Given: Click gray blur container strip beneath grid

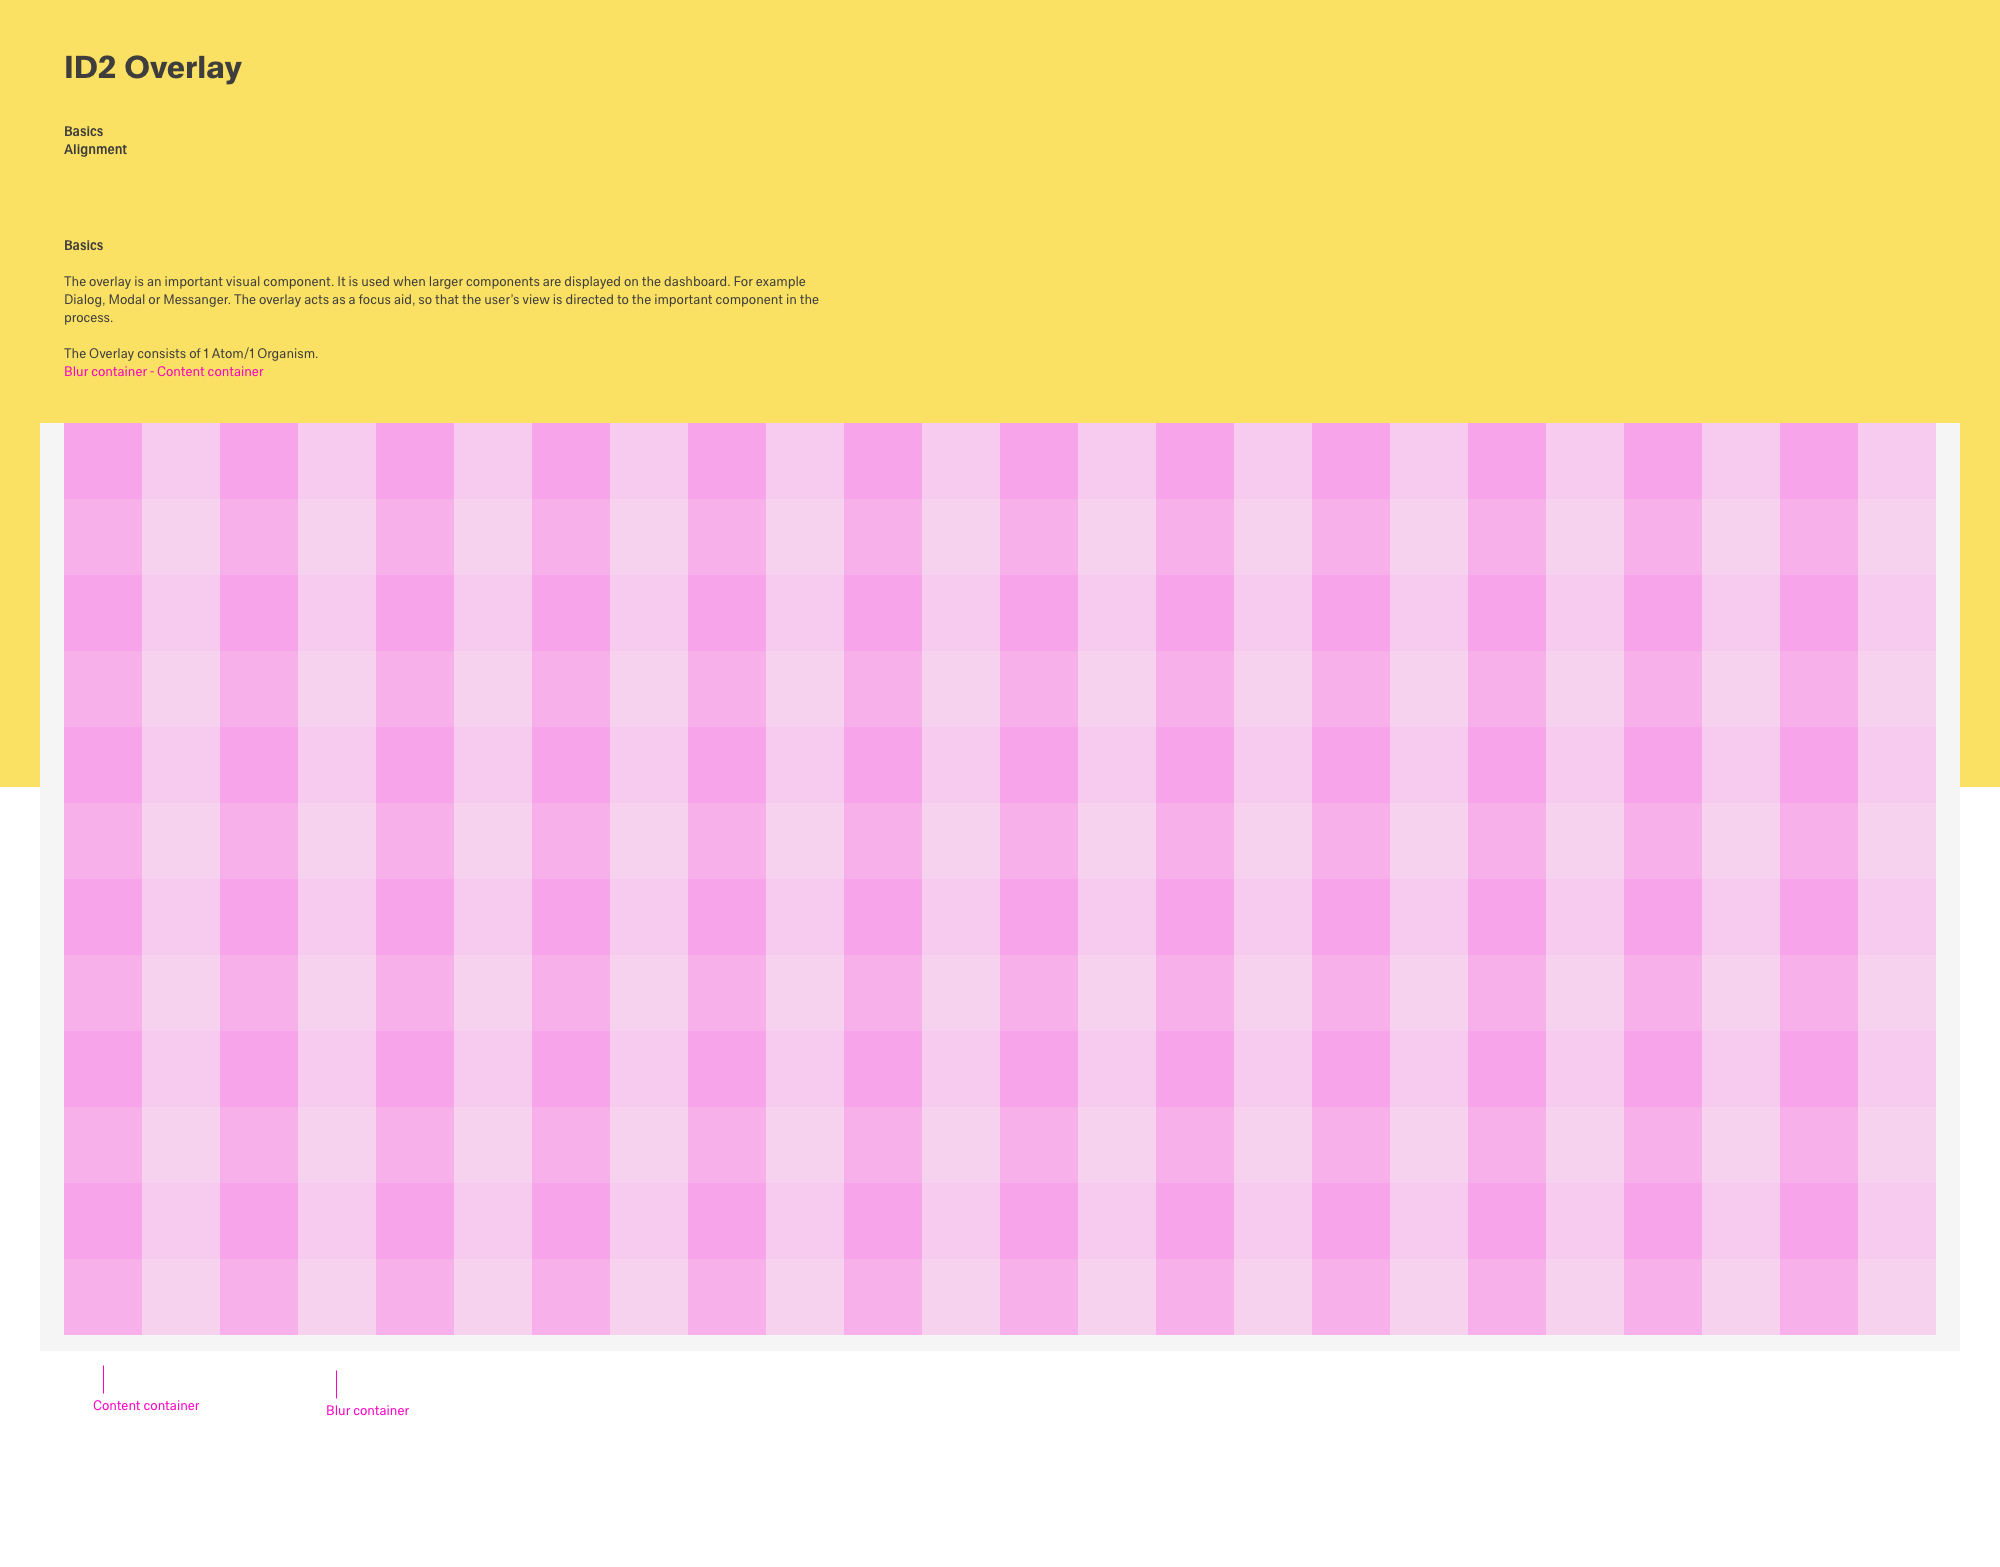Looking at the screenshot, I should pyautogui.click(x=1000, y=1343).
